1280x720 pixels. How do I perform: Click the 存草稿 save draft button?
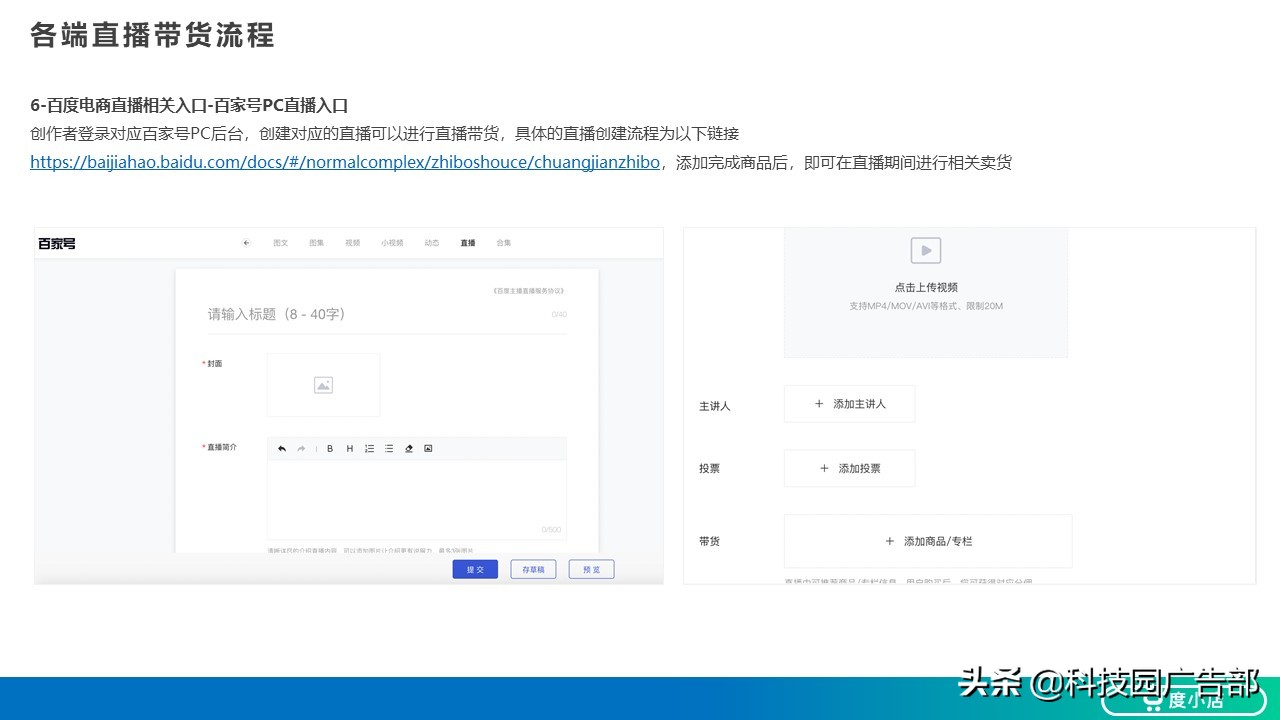coord(533,568)
